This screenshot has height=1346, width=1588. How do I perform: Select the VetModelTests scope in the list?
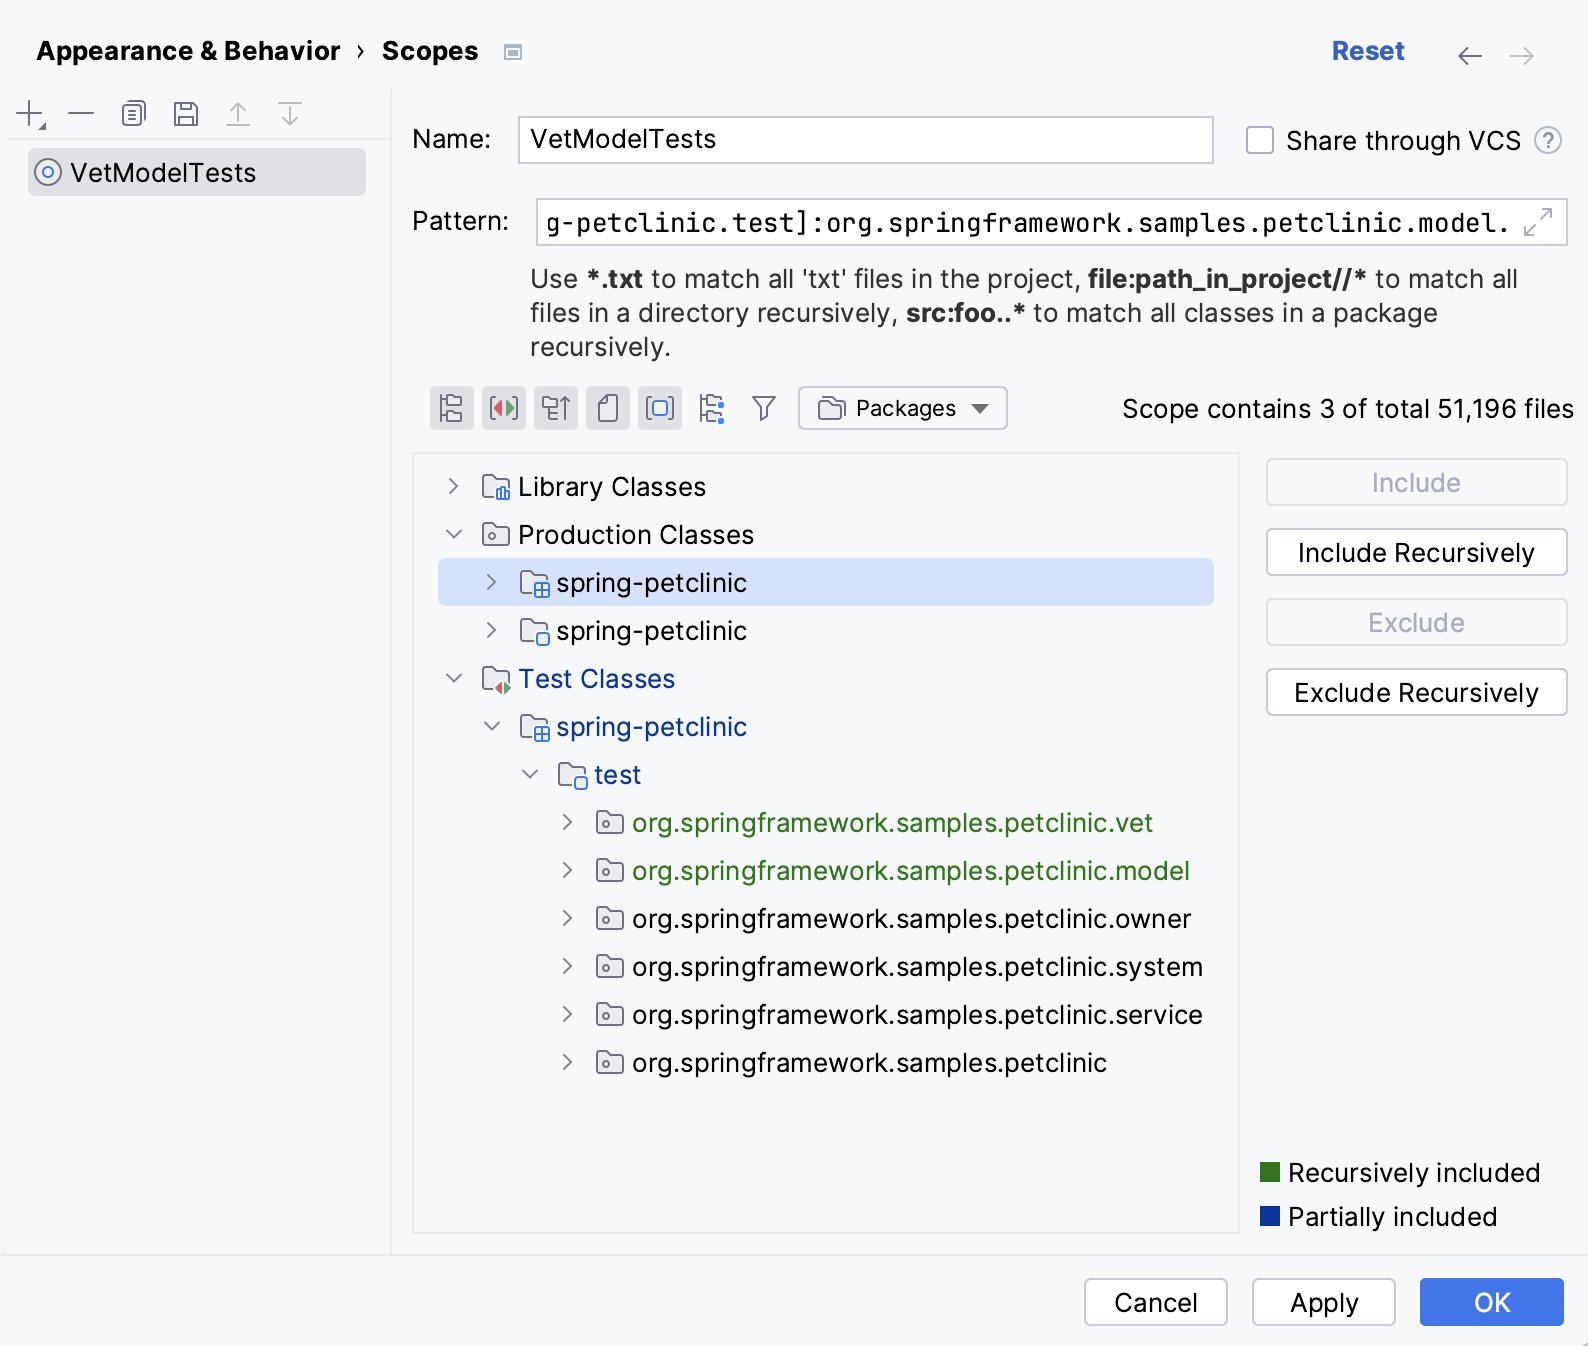click(x=163, y=173)
